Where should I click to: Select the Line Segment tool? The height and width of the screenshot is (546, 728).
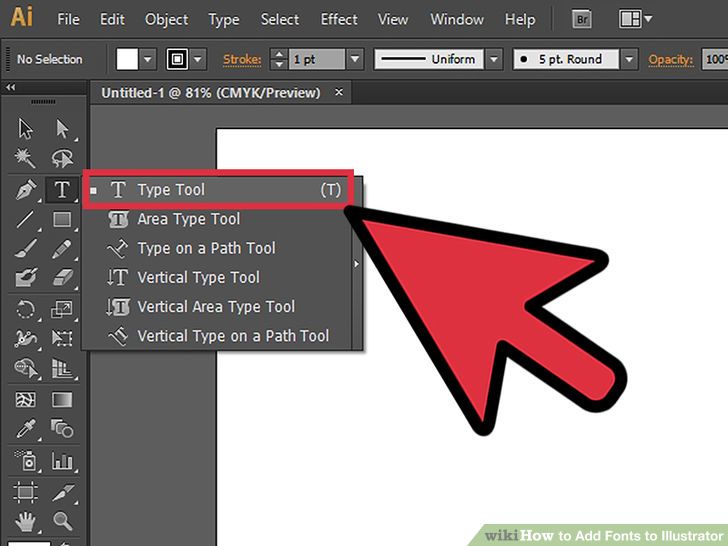[x=26, y=219]
